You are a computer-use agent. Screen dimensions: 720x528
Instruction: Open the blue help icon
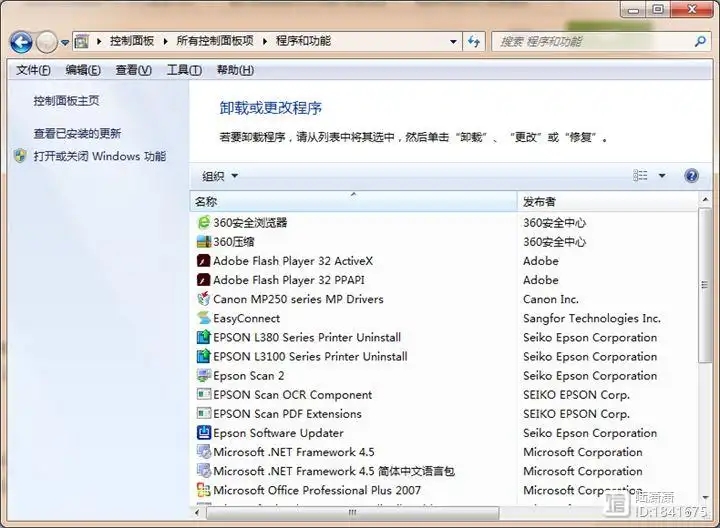click(x=691, y=175)
